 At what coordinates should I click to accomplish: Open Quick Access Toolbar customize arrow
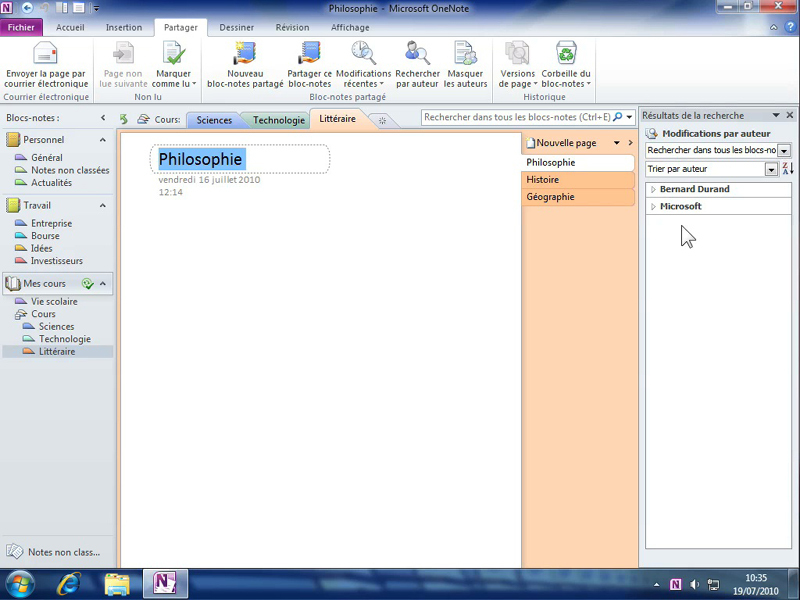pyautogui.click(x=96, y=8)
